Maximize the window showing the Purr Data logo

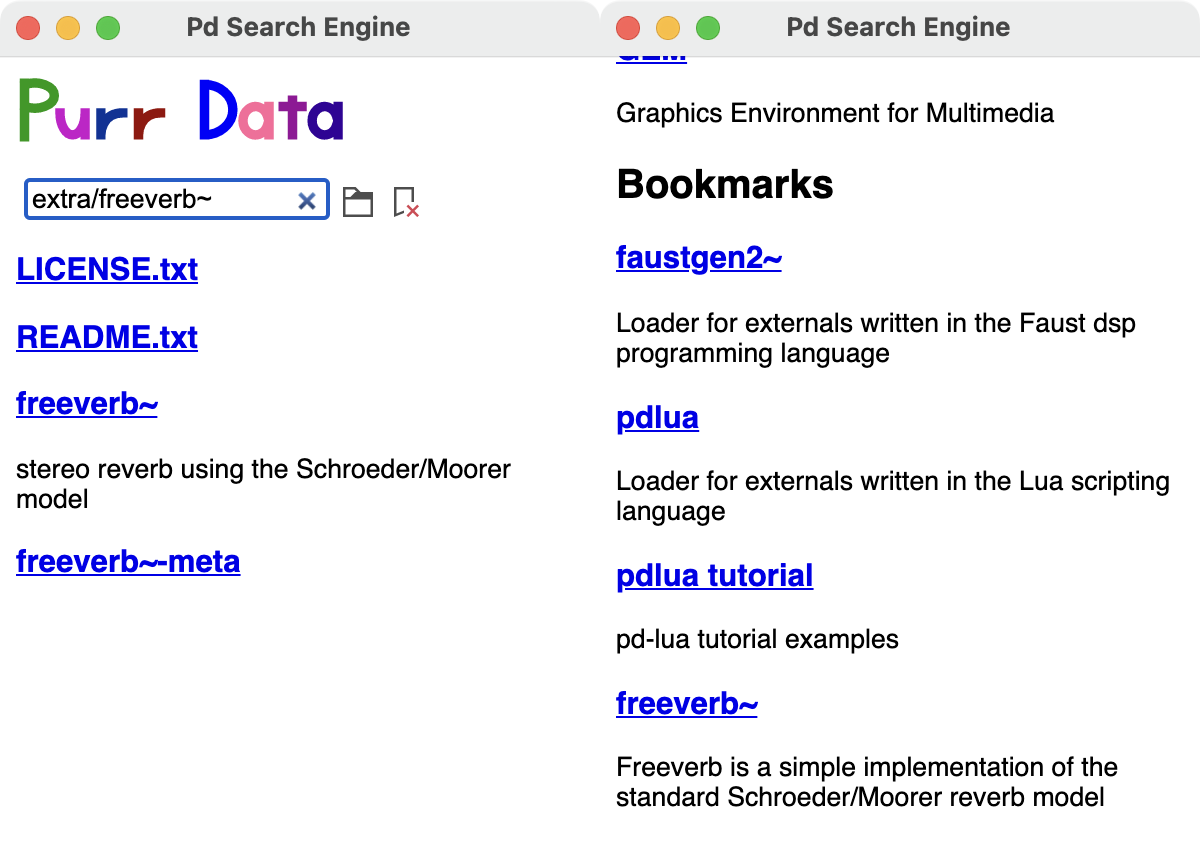[x=108, y=28]
